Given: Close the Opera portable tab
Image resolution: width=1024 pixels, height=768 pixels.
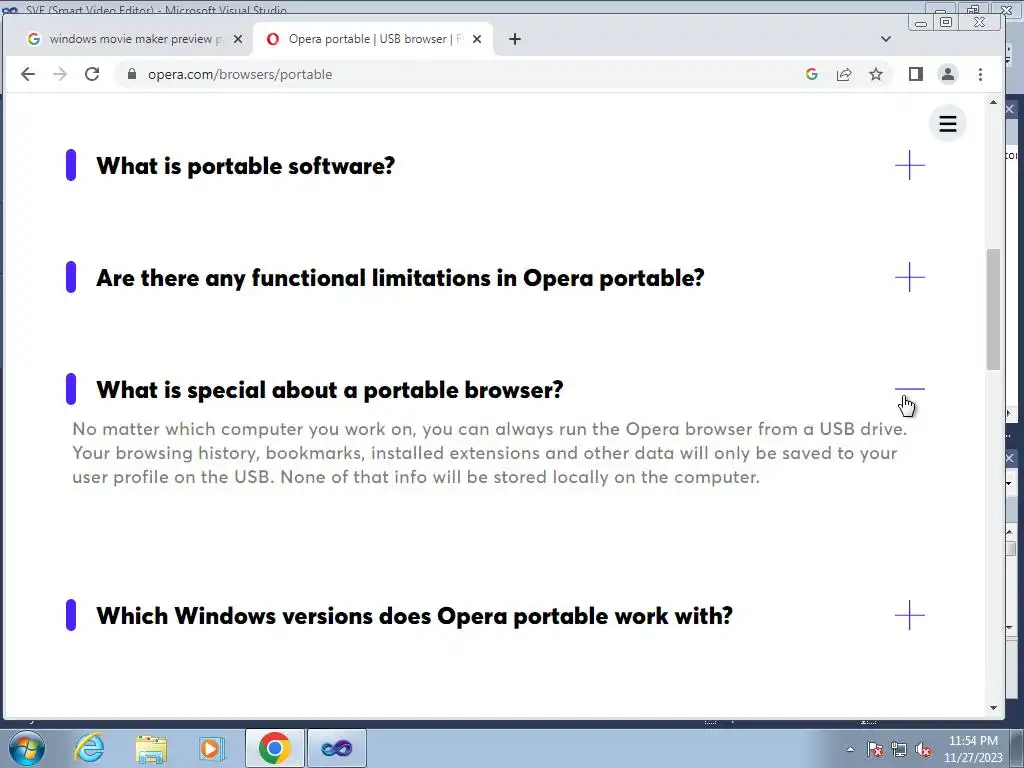Looking at the screenshot, I should (477, 39).
